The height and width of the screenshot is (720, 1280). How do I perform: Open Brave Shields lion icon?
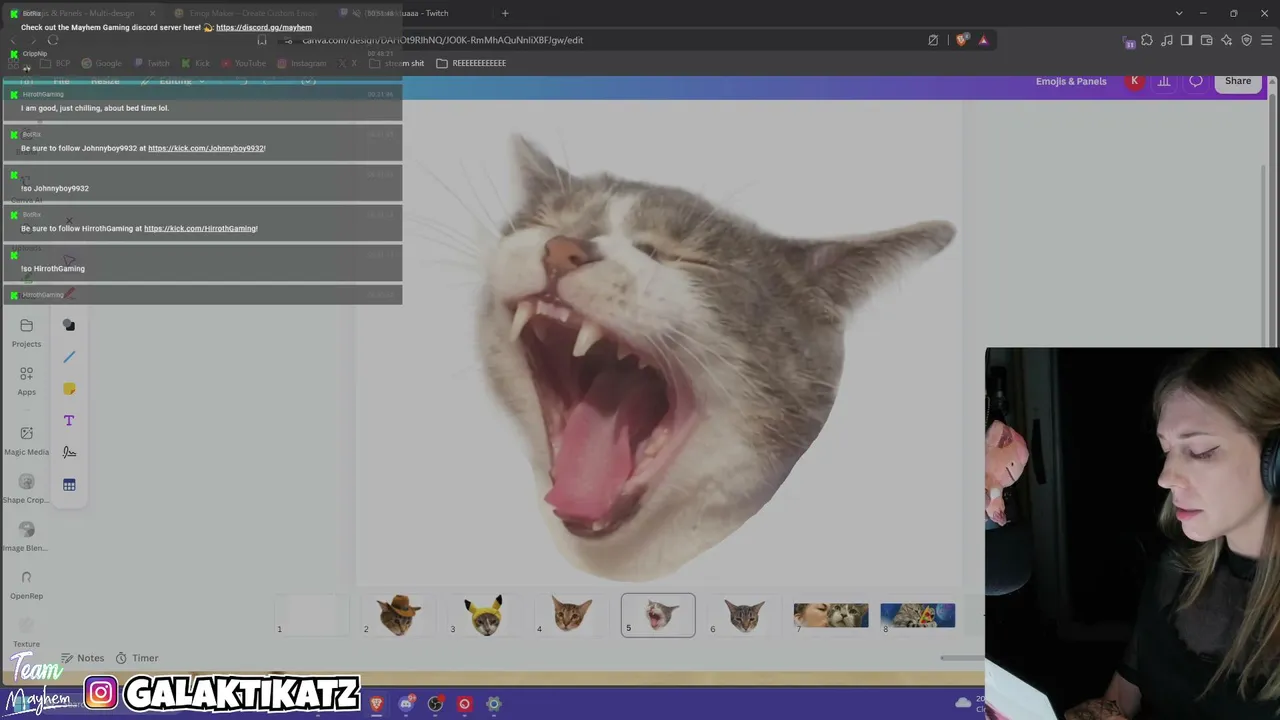(962, 40)
